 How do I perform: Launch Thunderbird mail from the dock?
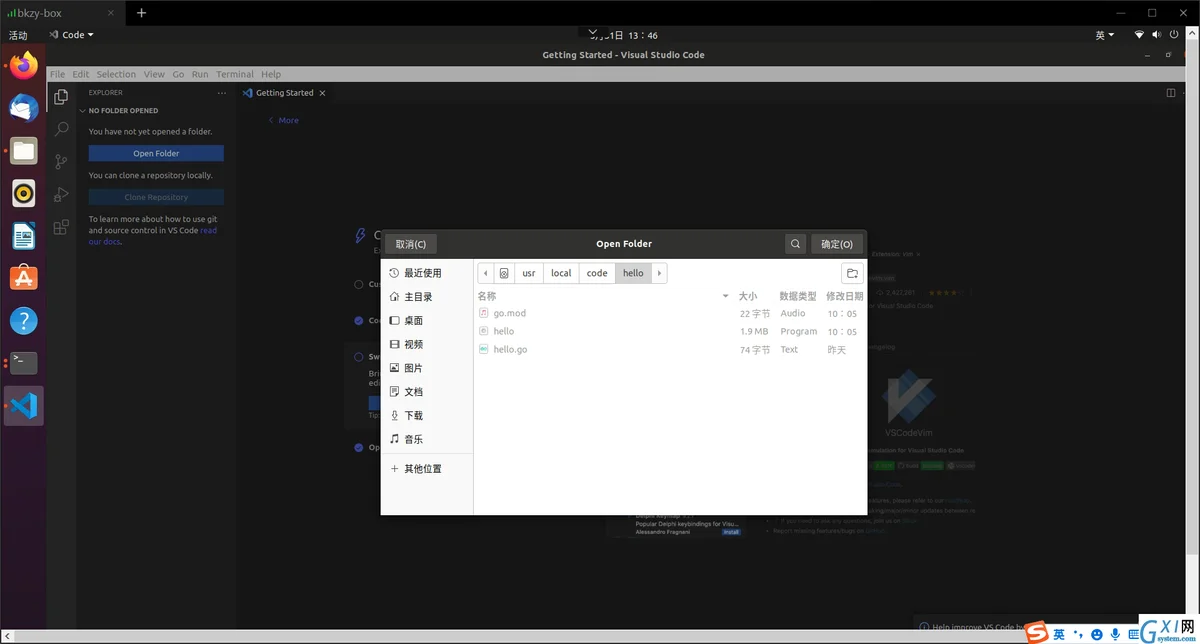(24, 108)
